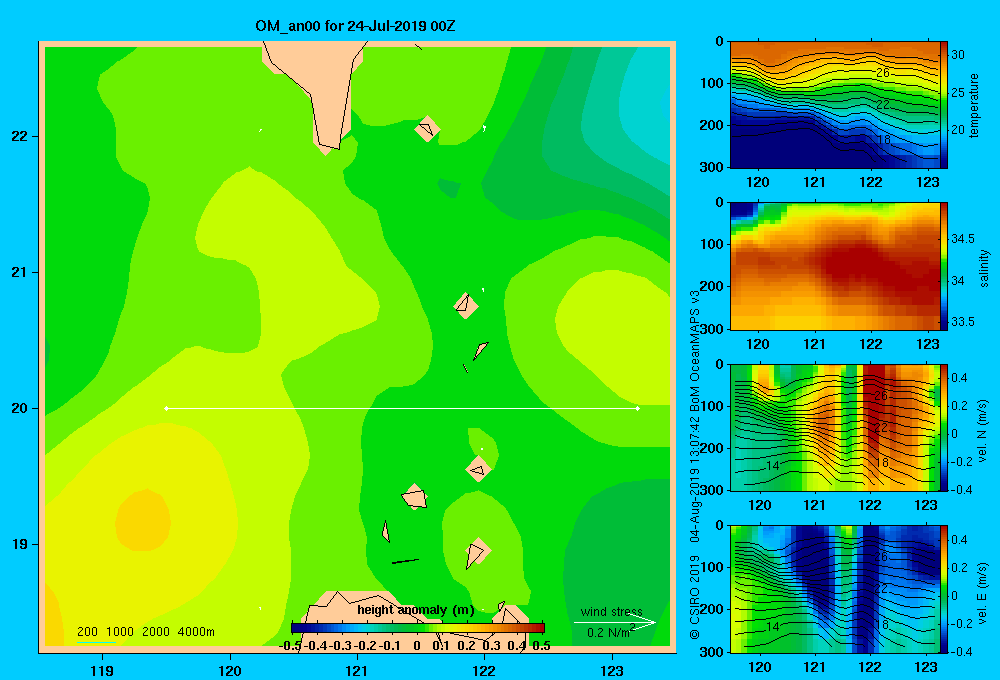Click the '30' temperature scale tick

click(x=958, y=55)
